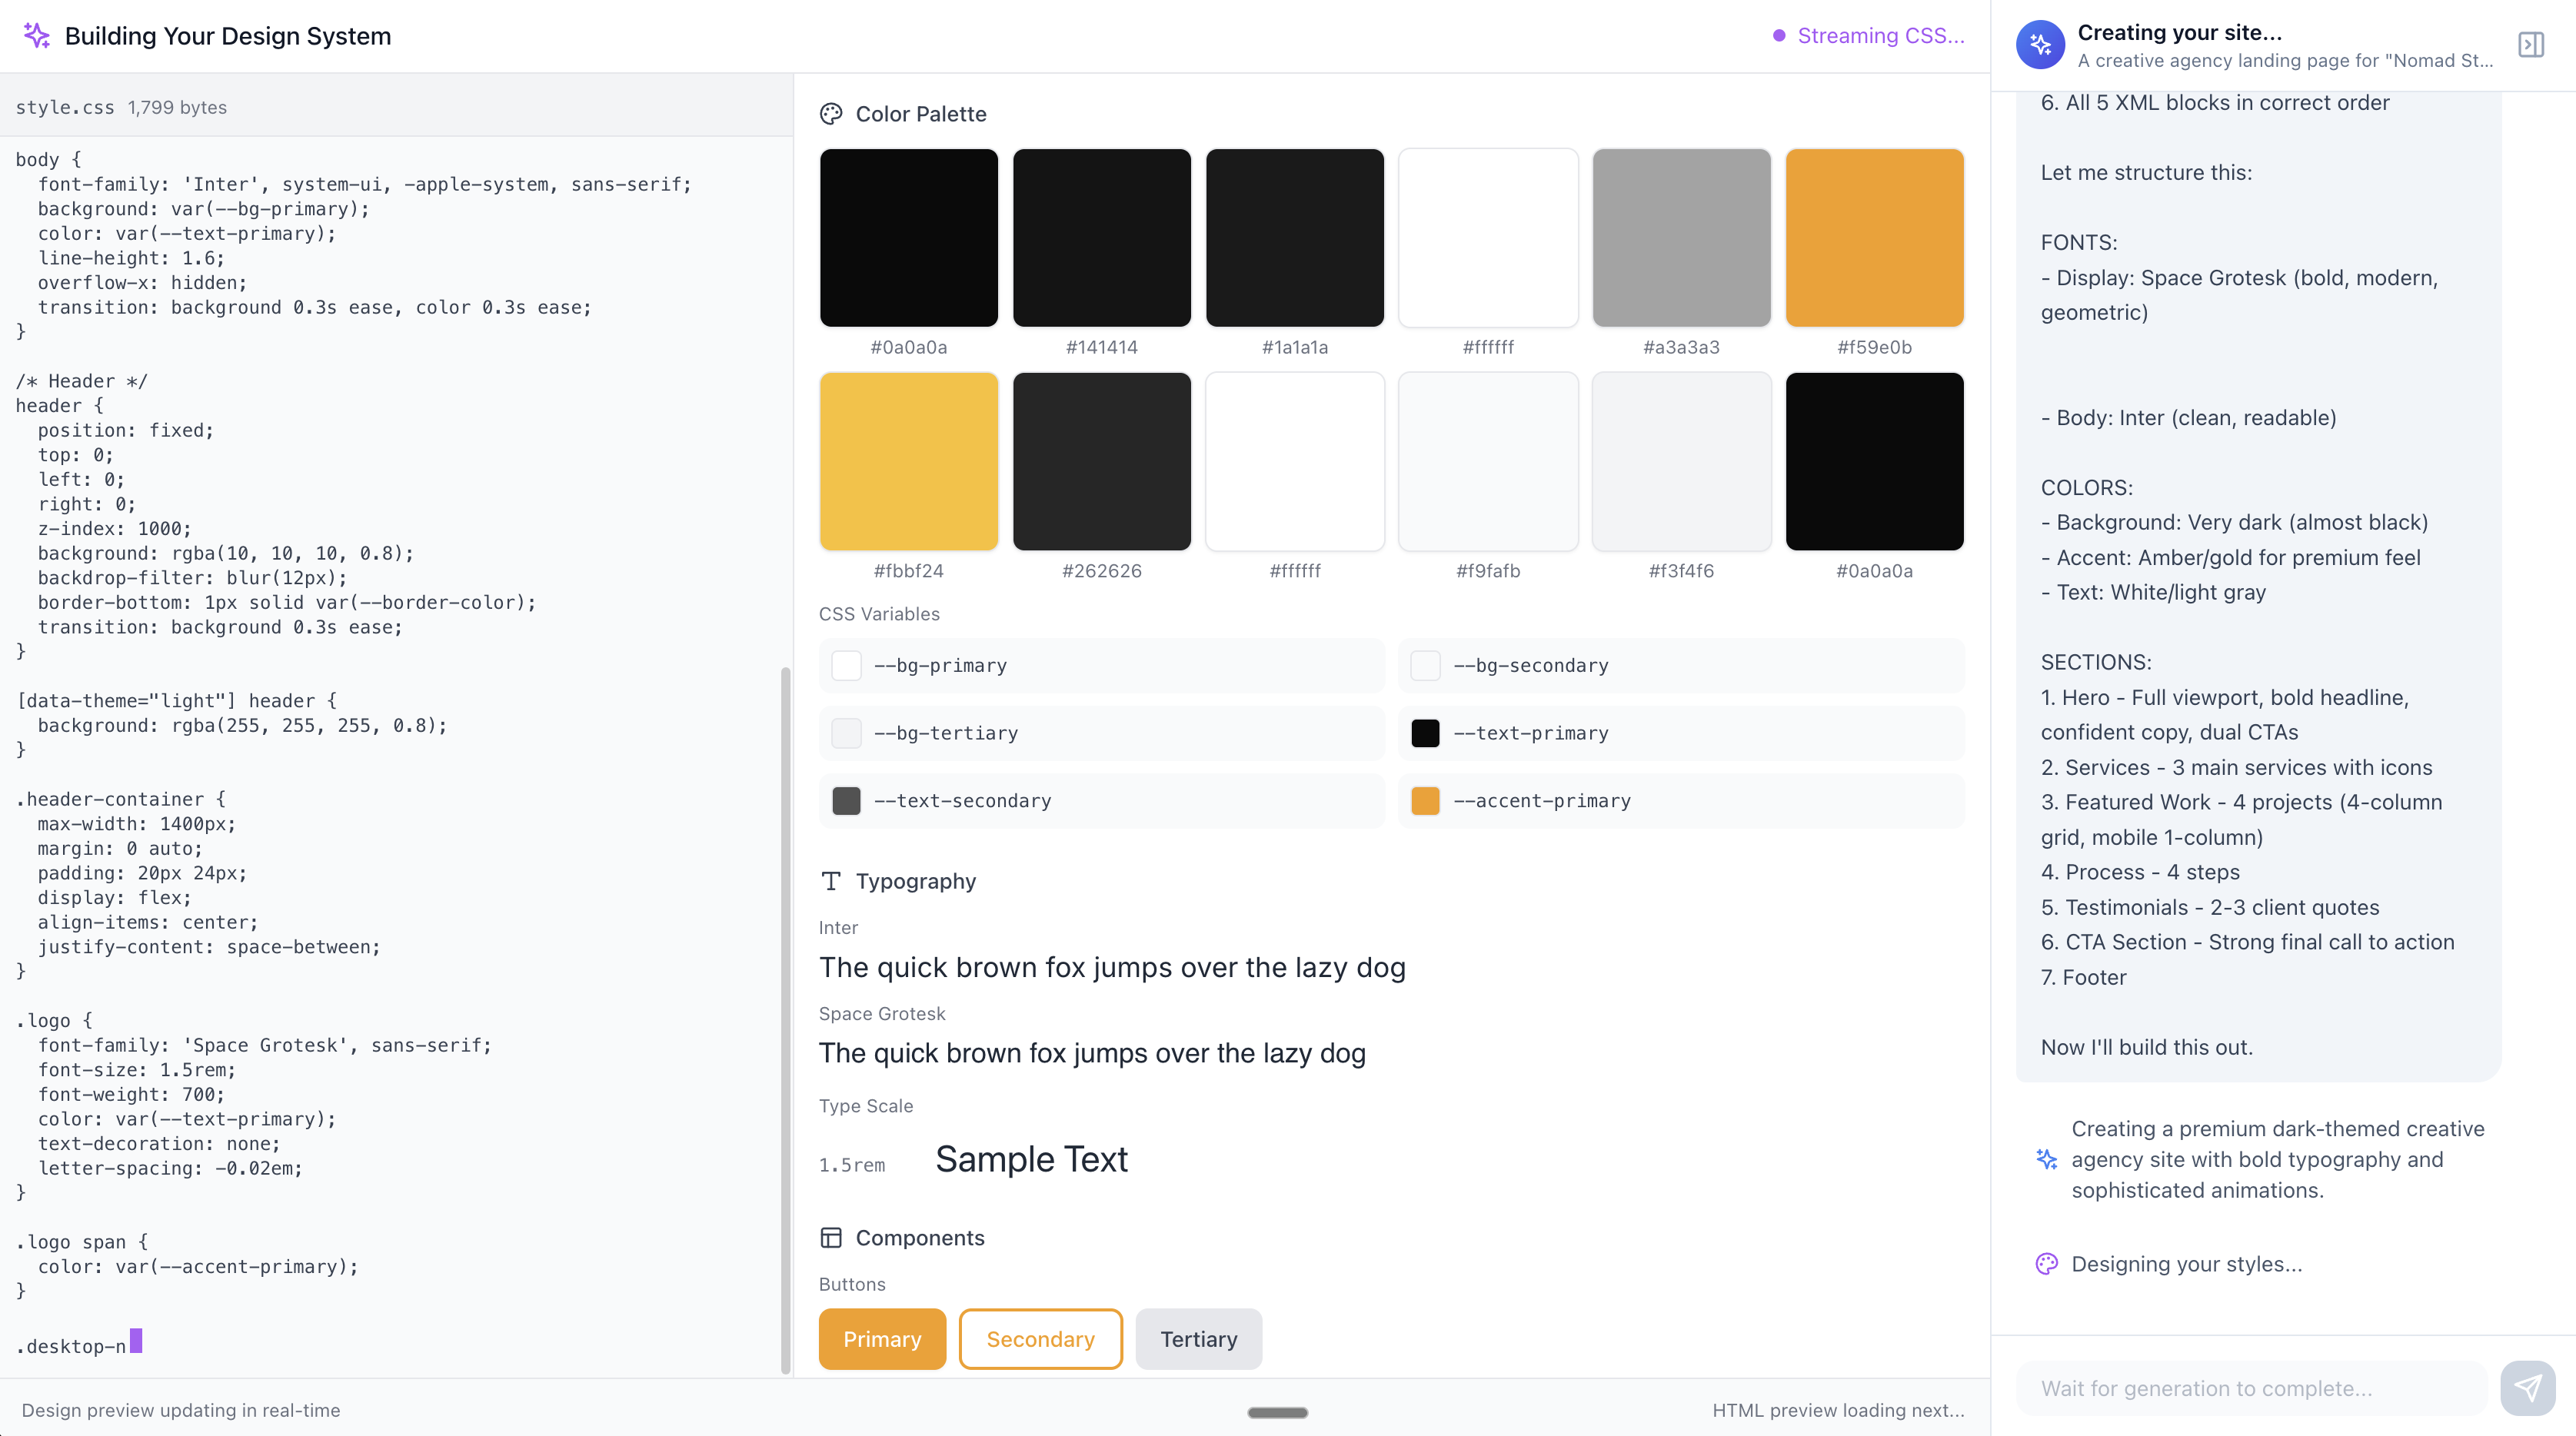Click the sparkle logo beside Building Your Design System

point(37,36)
